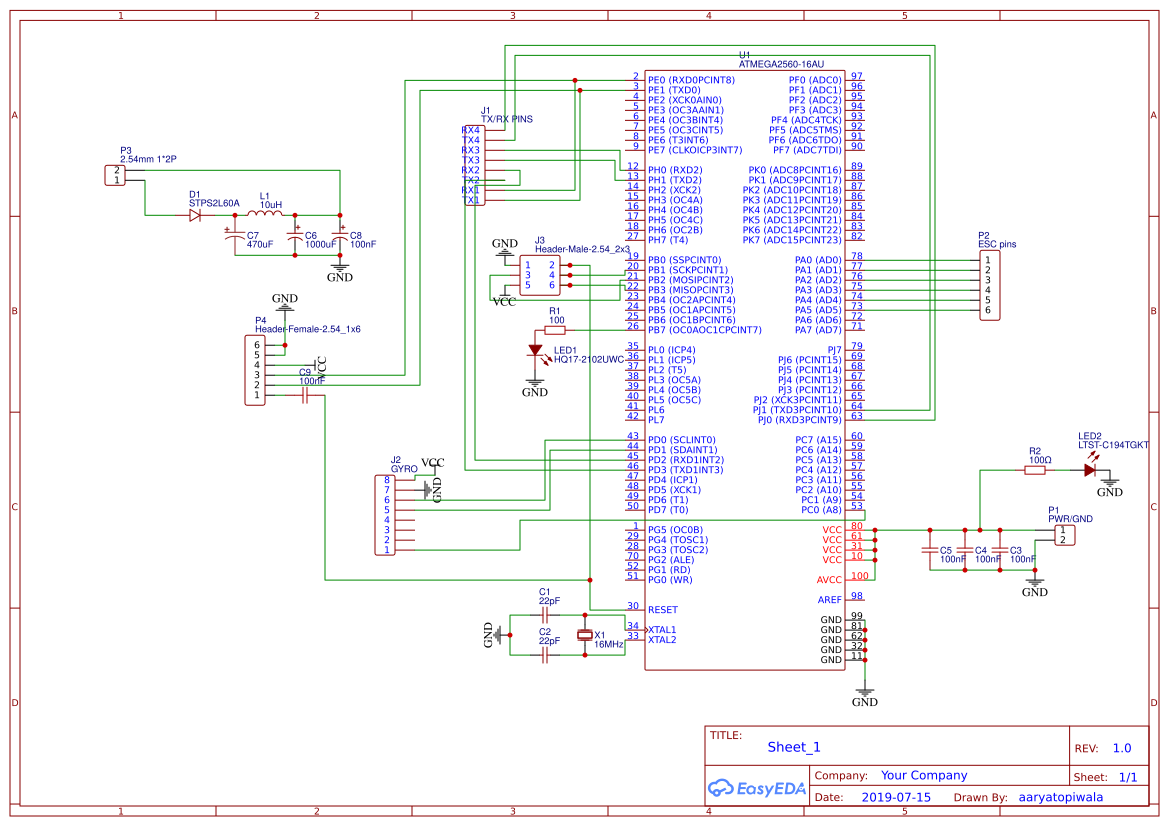Select the C5 decoupling capacitor symbol

pos(930,550)
